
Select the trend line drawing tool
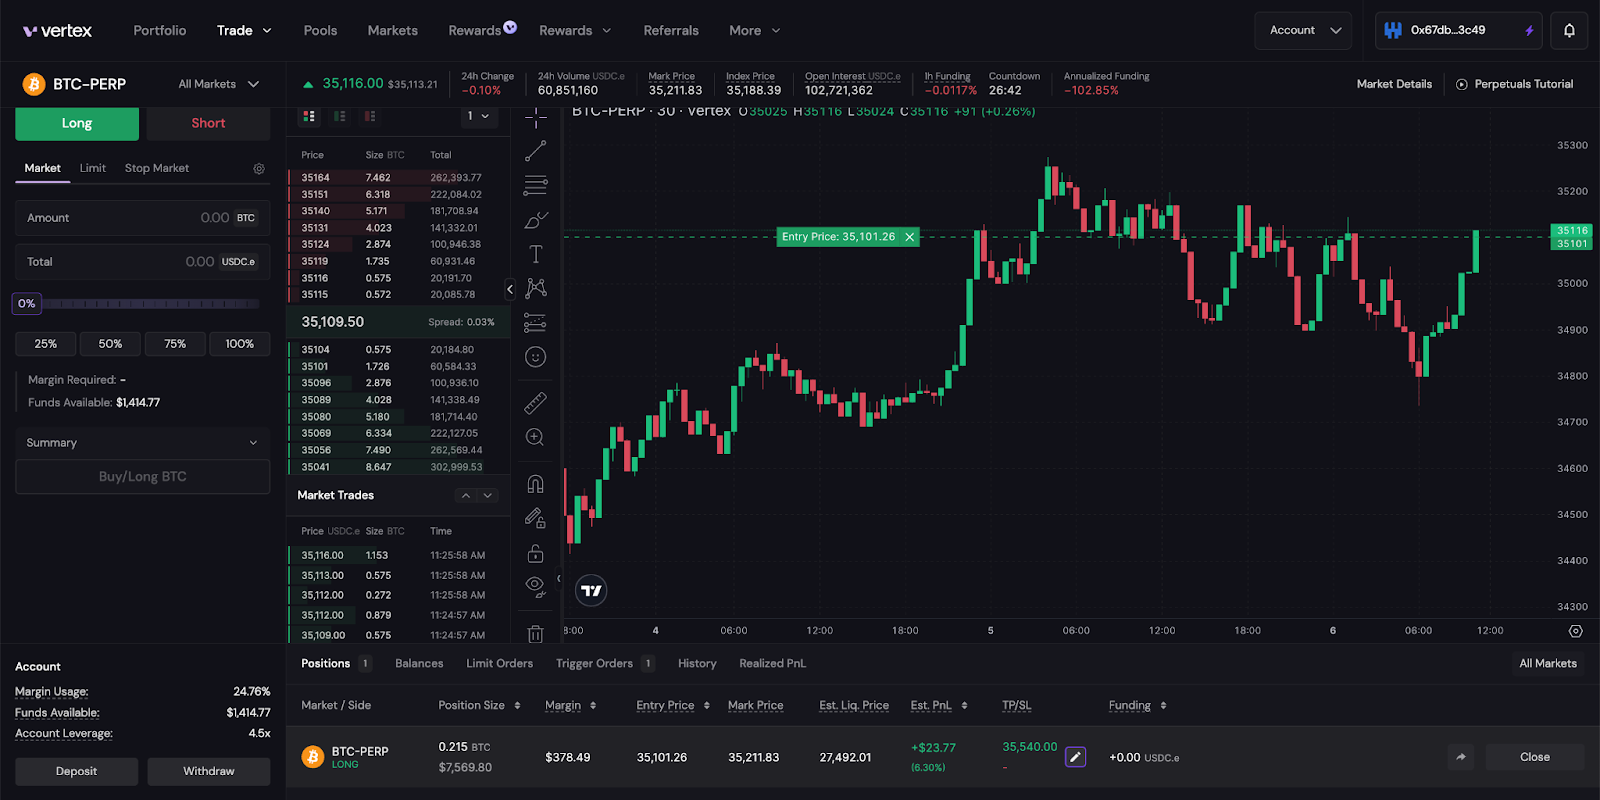pyautogui.click(x=536, y=151)
